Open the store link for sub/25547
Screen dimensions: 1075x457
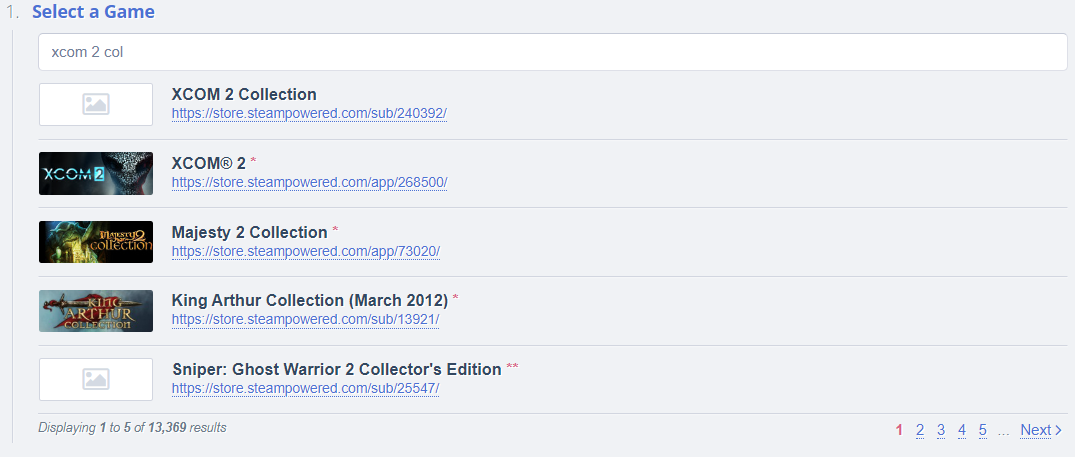305,388
